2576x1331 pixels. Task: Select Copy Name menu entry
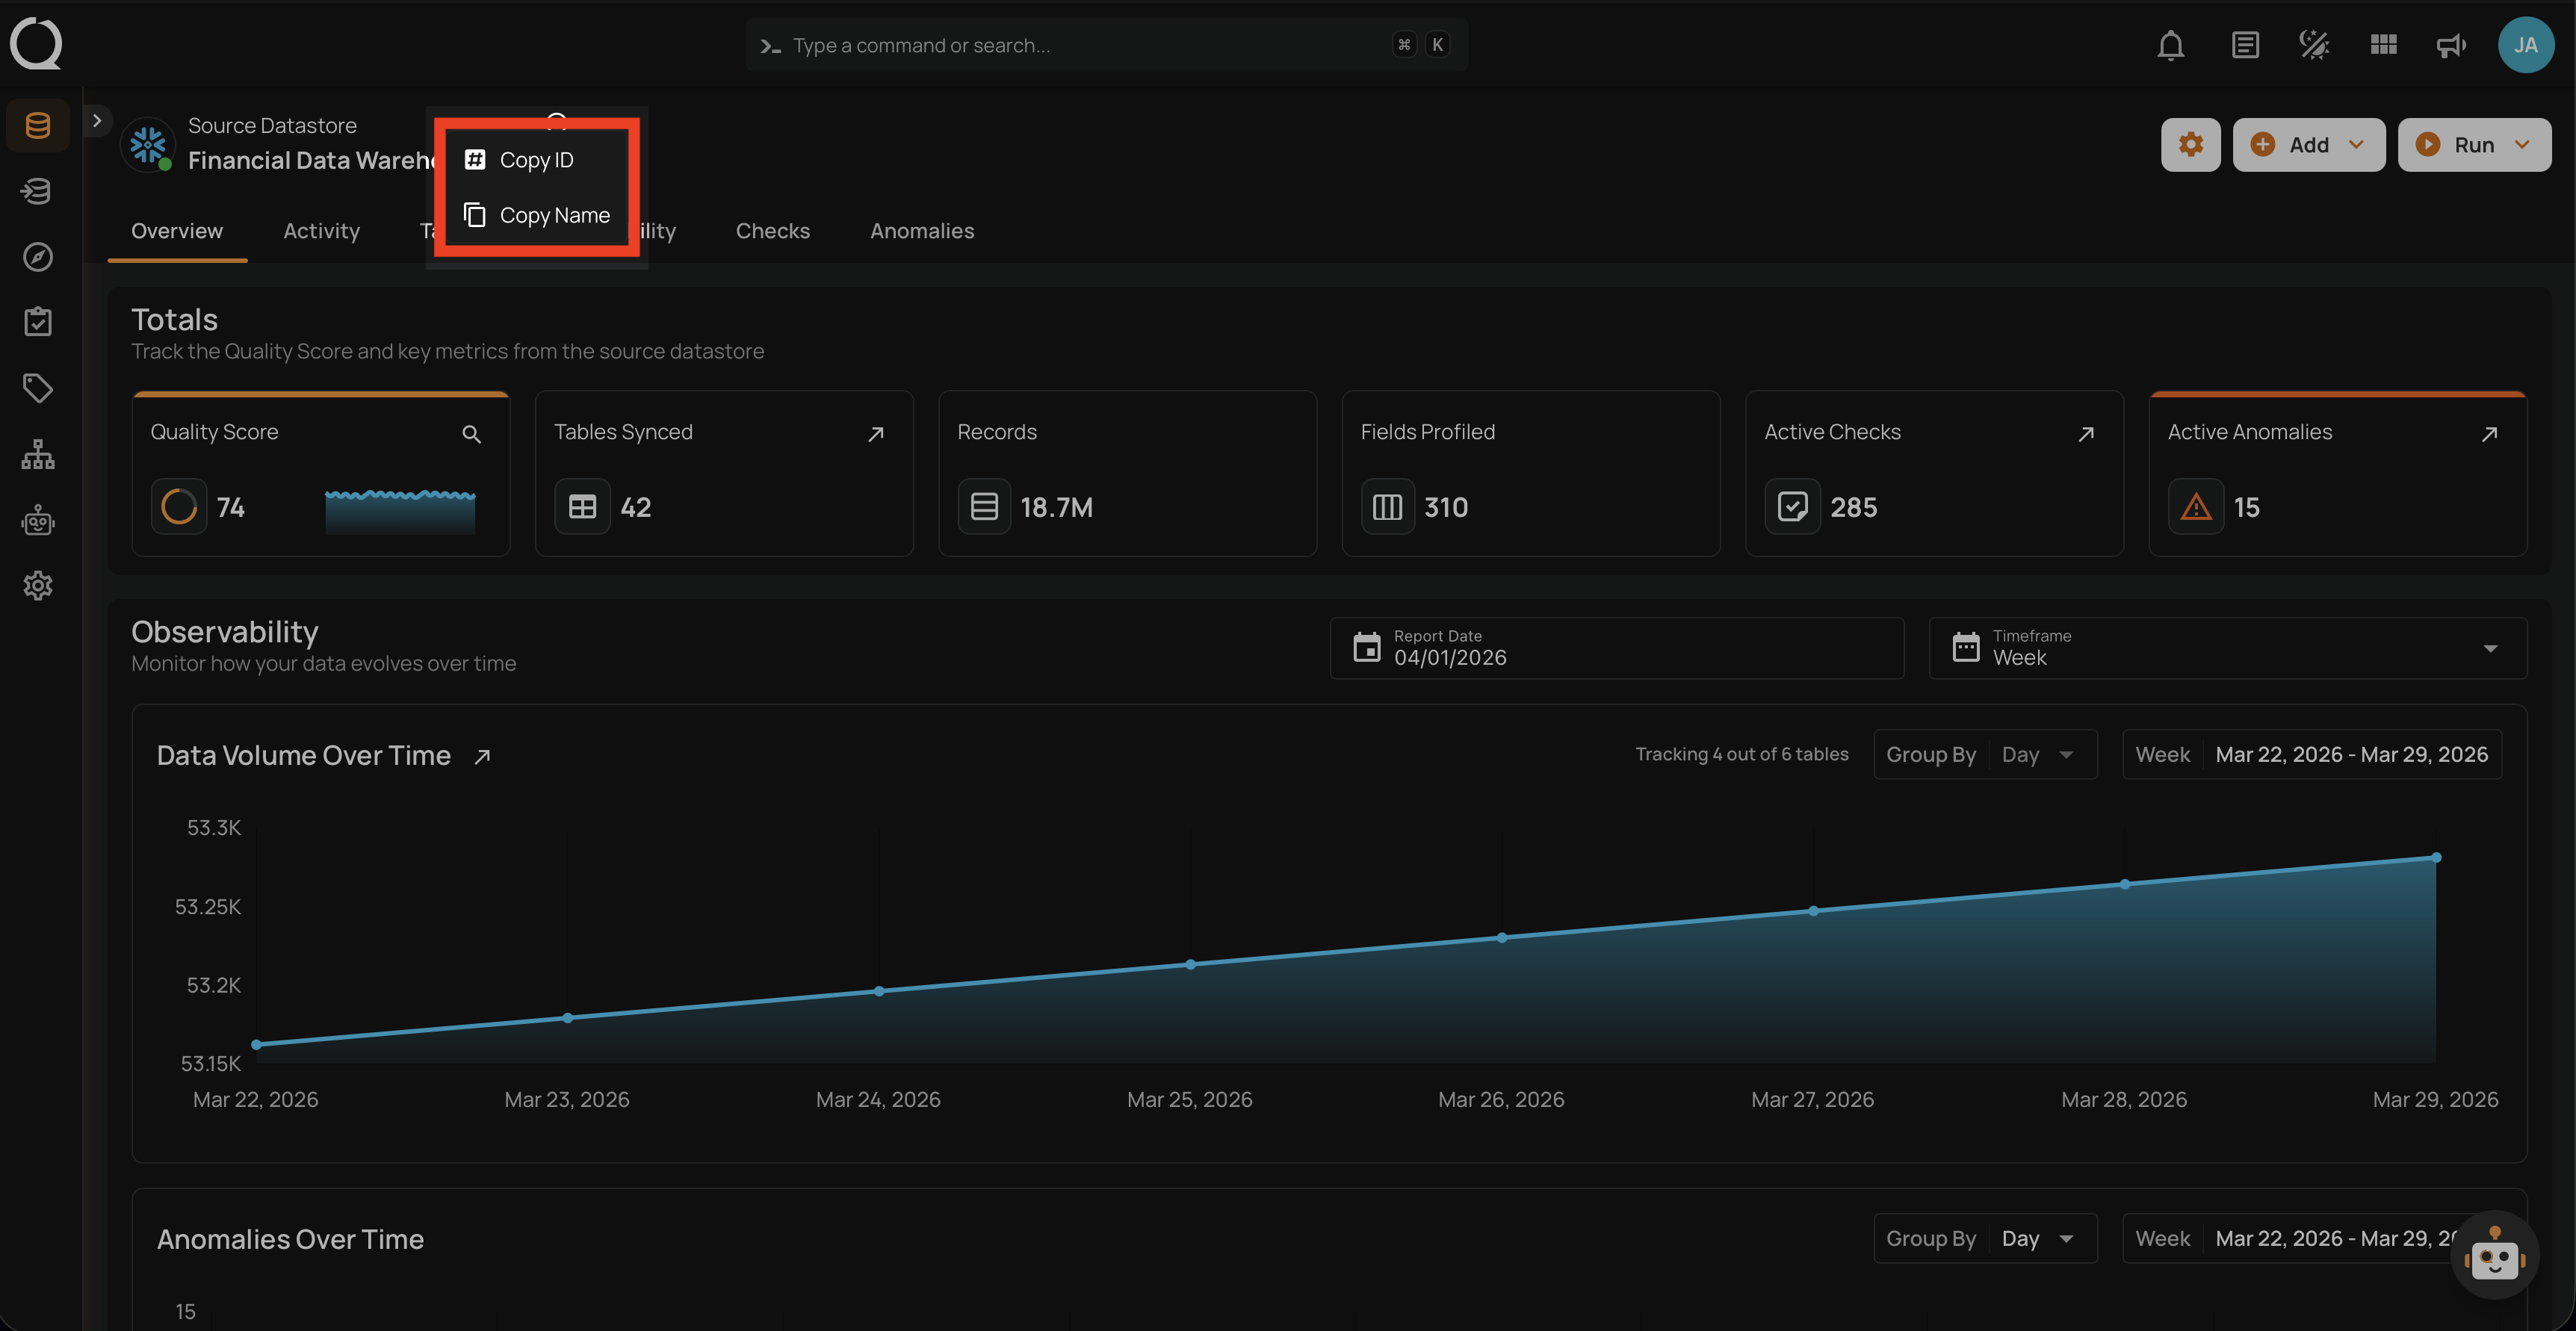[554, 215]
